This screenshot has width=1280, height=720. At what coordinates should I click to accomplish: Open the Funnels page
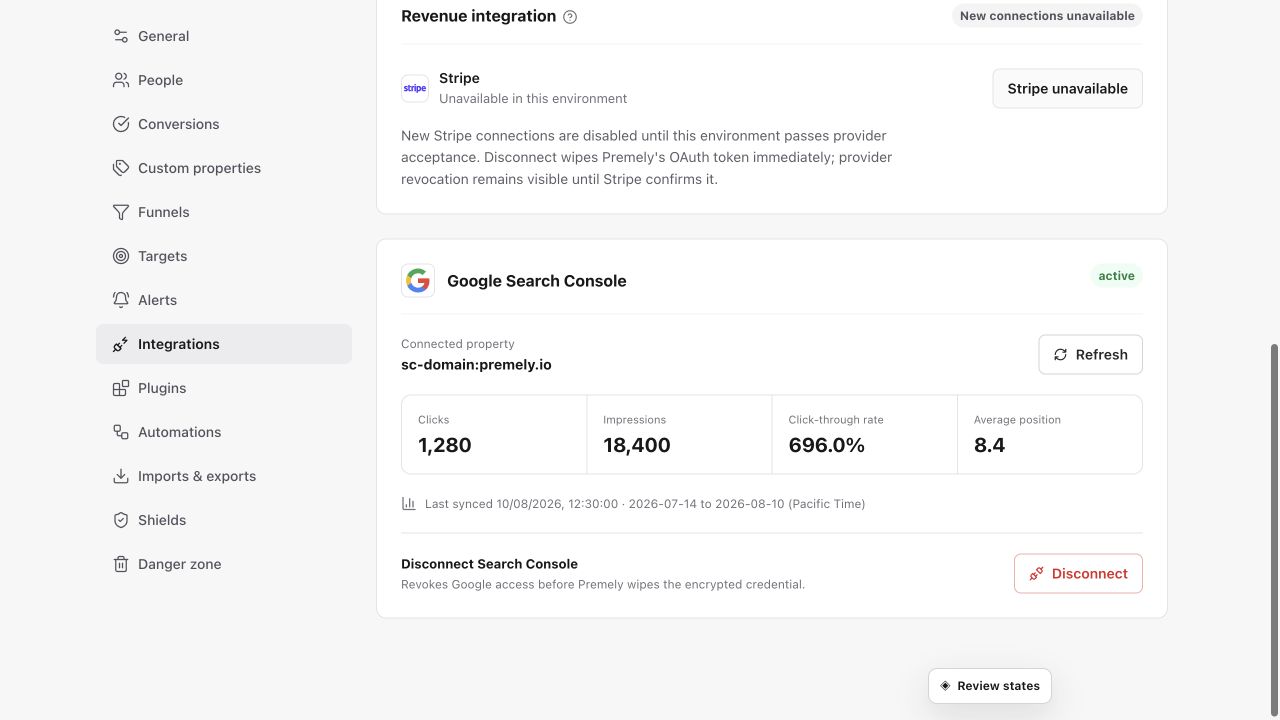(x=224, y=212)
